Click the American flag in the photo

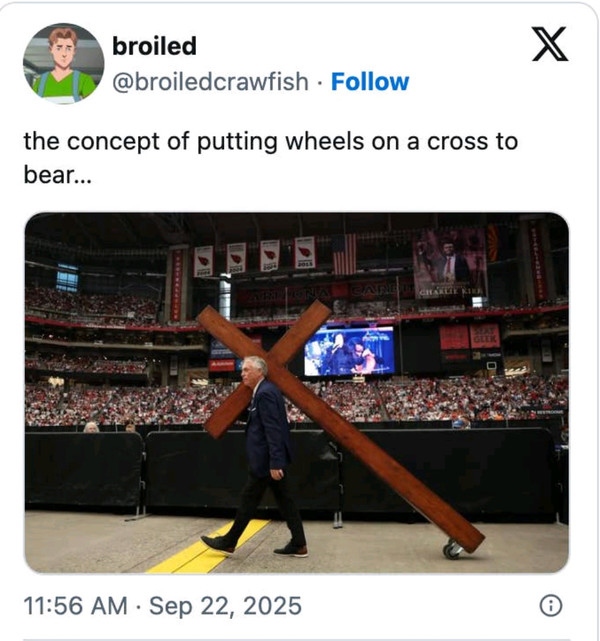click(x=344, y=254)
